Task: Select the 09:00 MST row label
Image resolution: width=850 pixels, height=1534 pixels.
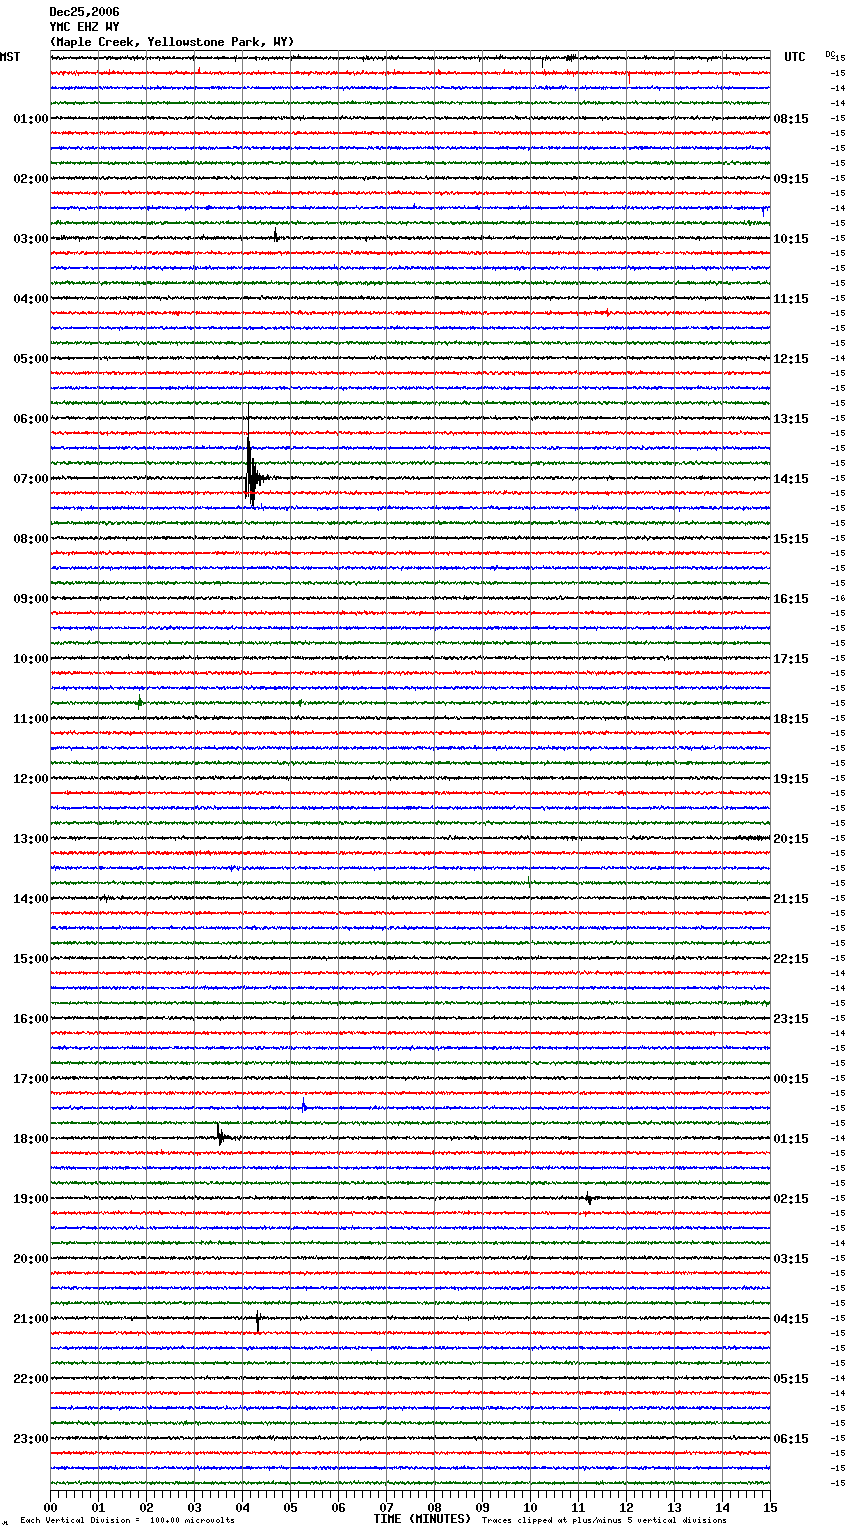Action: click(x=31, y=599)
